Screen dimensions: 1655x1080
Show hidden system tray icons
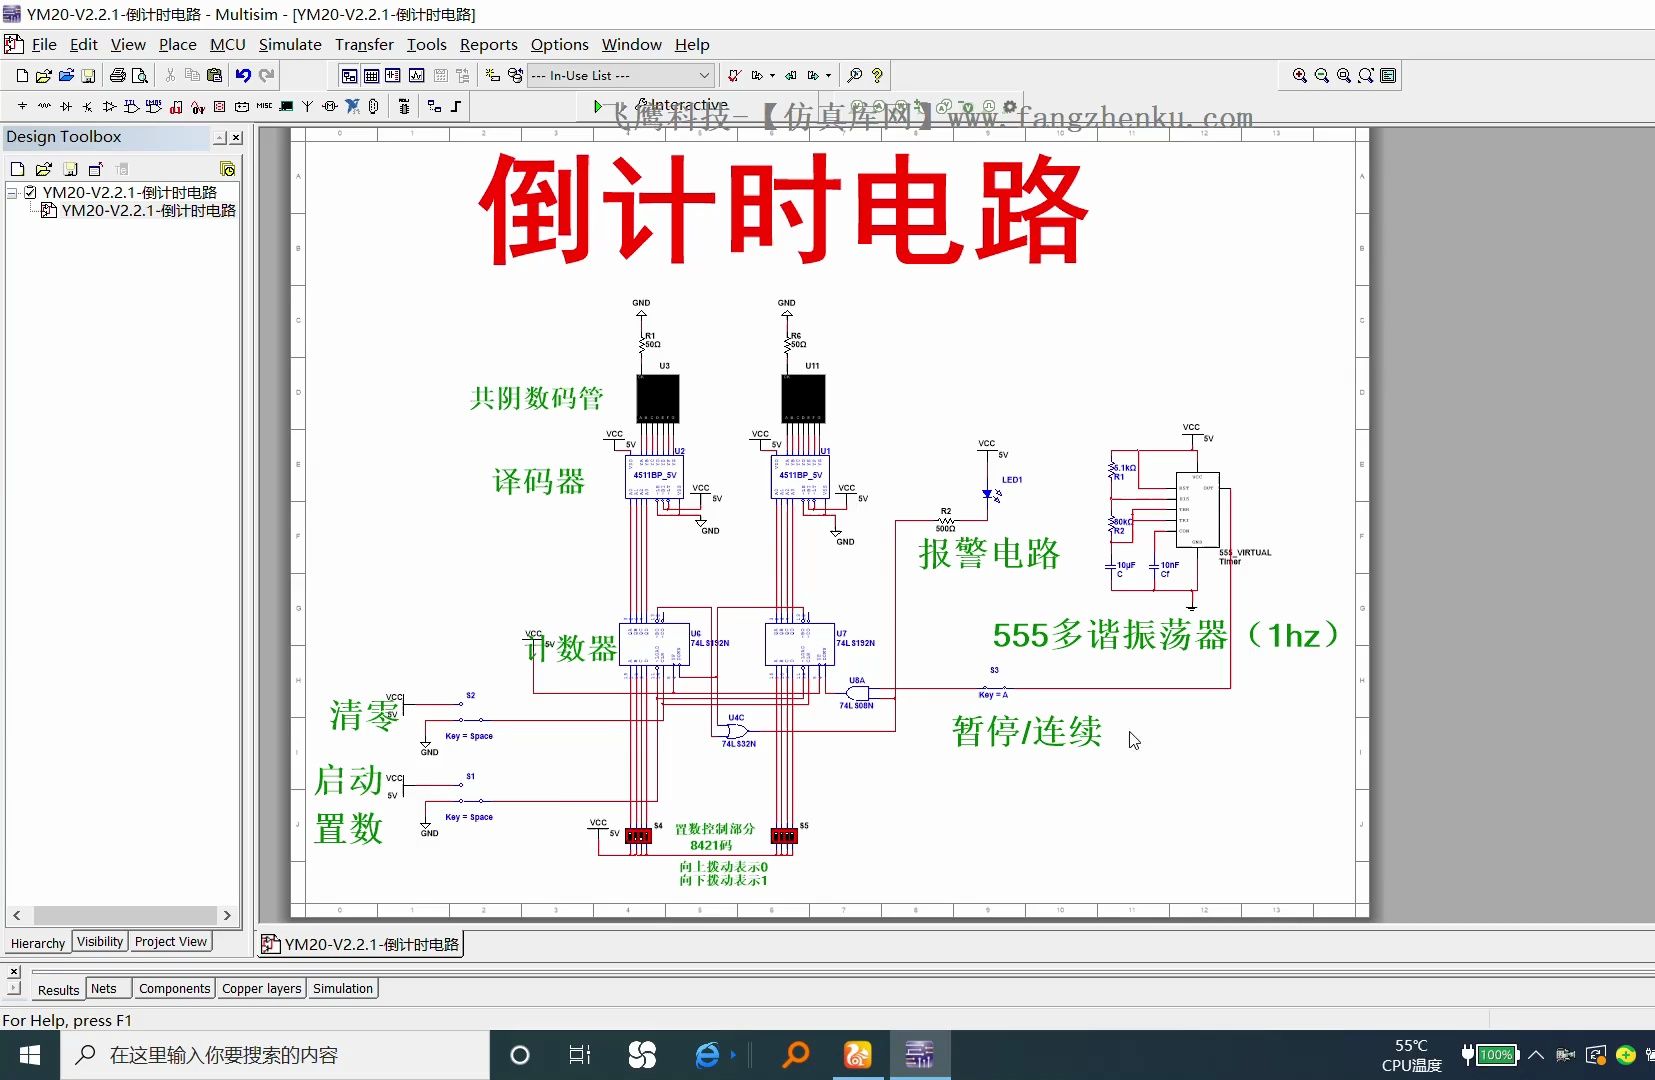[x=1536, y=1055]
